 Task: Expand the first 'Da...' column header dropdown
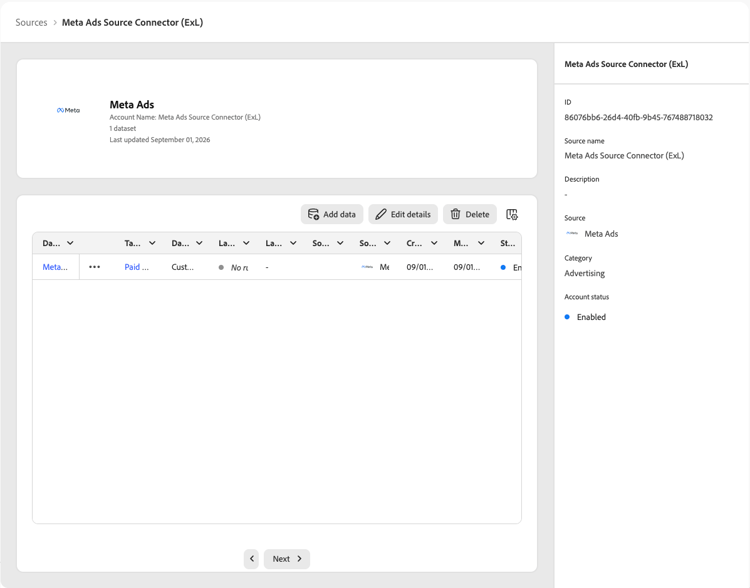70,243
